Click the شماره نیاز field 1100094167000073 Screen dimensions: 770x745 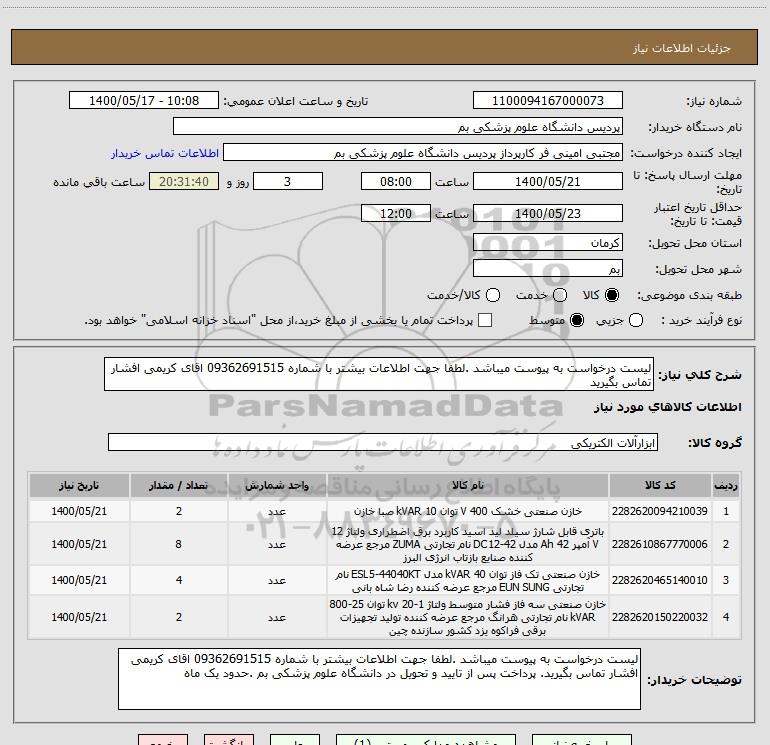(548, 101)
